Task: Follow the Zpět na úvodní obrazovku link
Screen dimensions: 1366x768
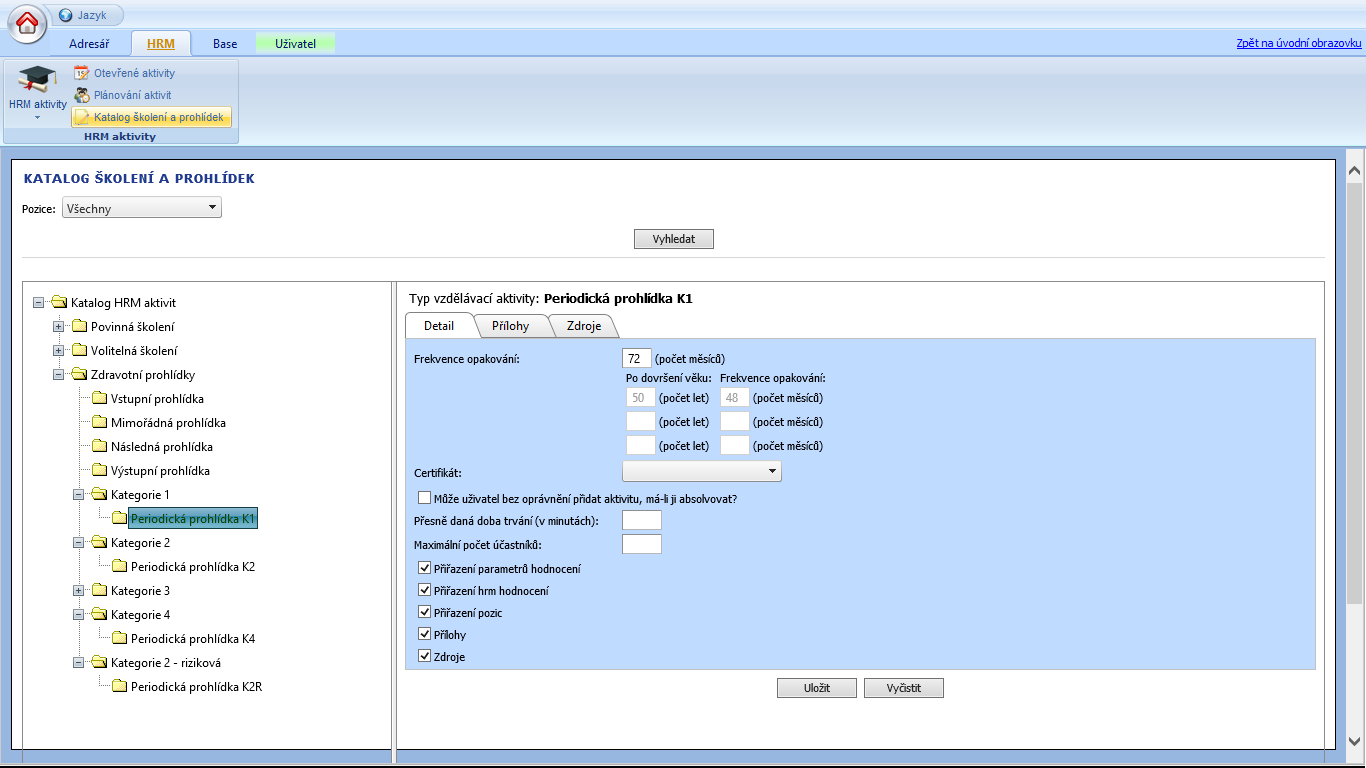Action: 1299,43
